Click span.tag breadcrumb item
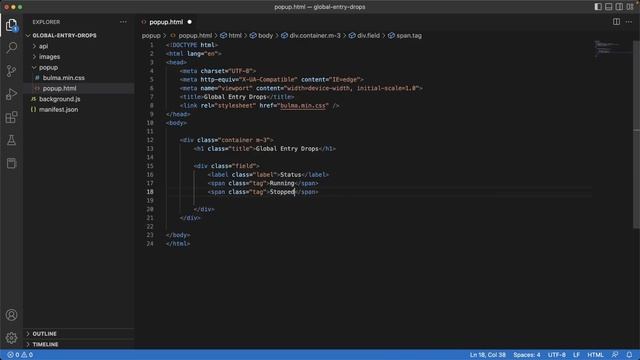This screenshot has width=640, height=360. click(x=409, y=36)
